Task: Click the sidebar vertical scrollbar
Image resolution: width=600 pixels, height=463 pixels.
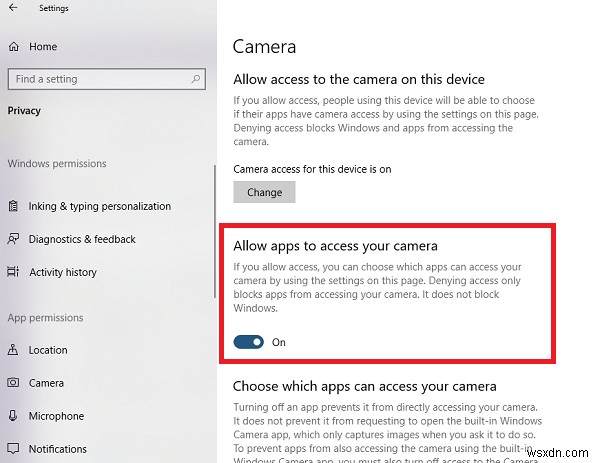Action: point(214,230)
